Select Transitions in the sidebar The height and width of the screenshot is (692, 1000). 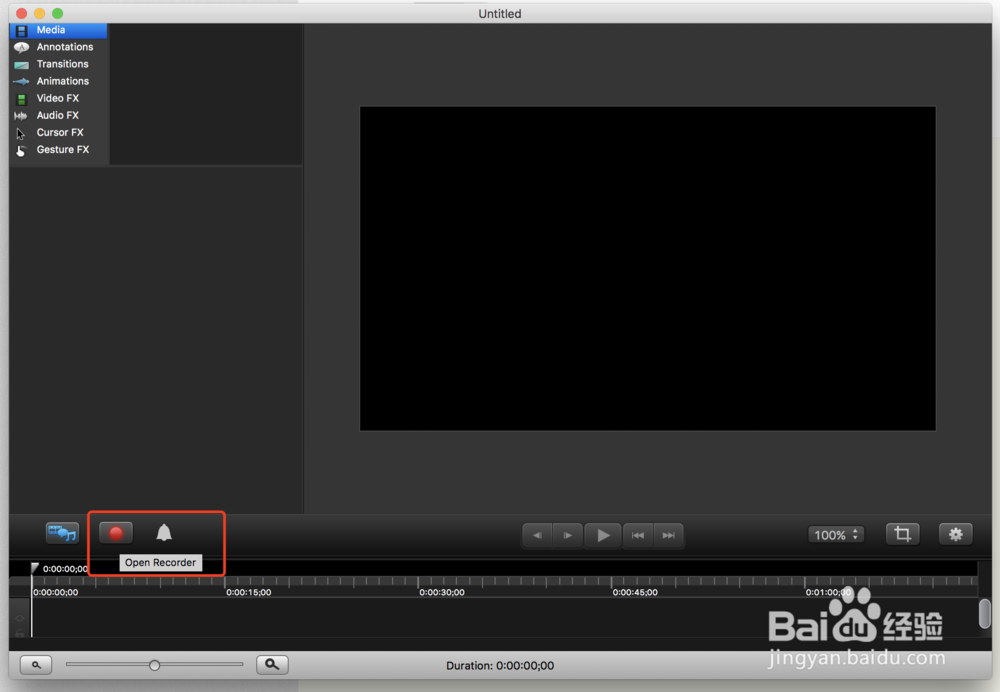pyautogui.click(x=59, y=64)
